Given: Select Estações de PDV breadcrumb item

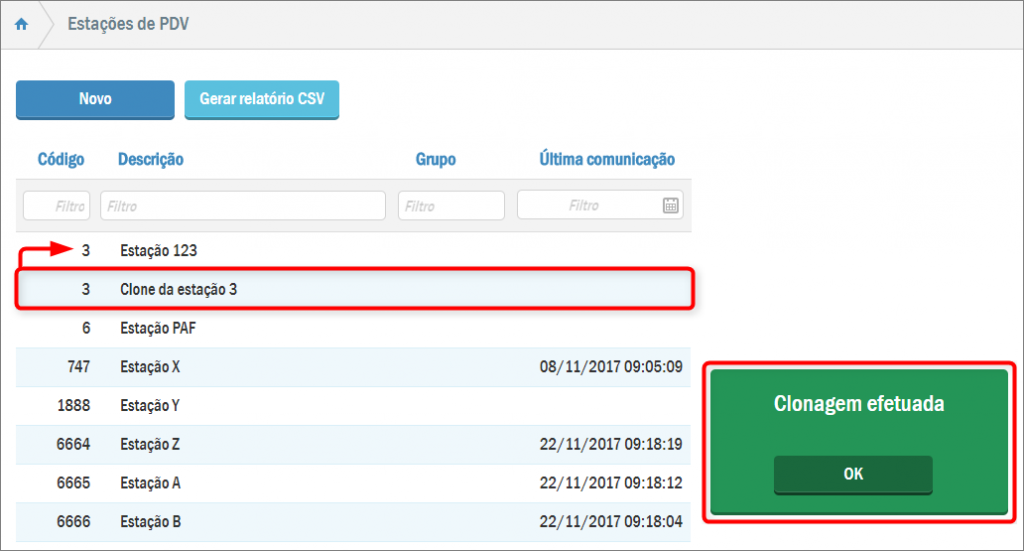Looking at the screenshot, I should pos(128,25).
